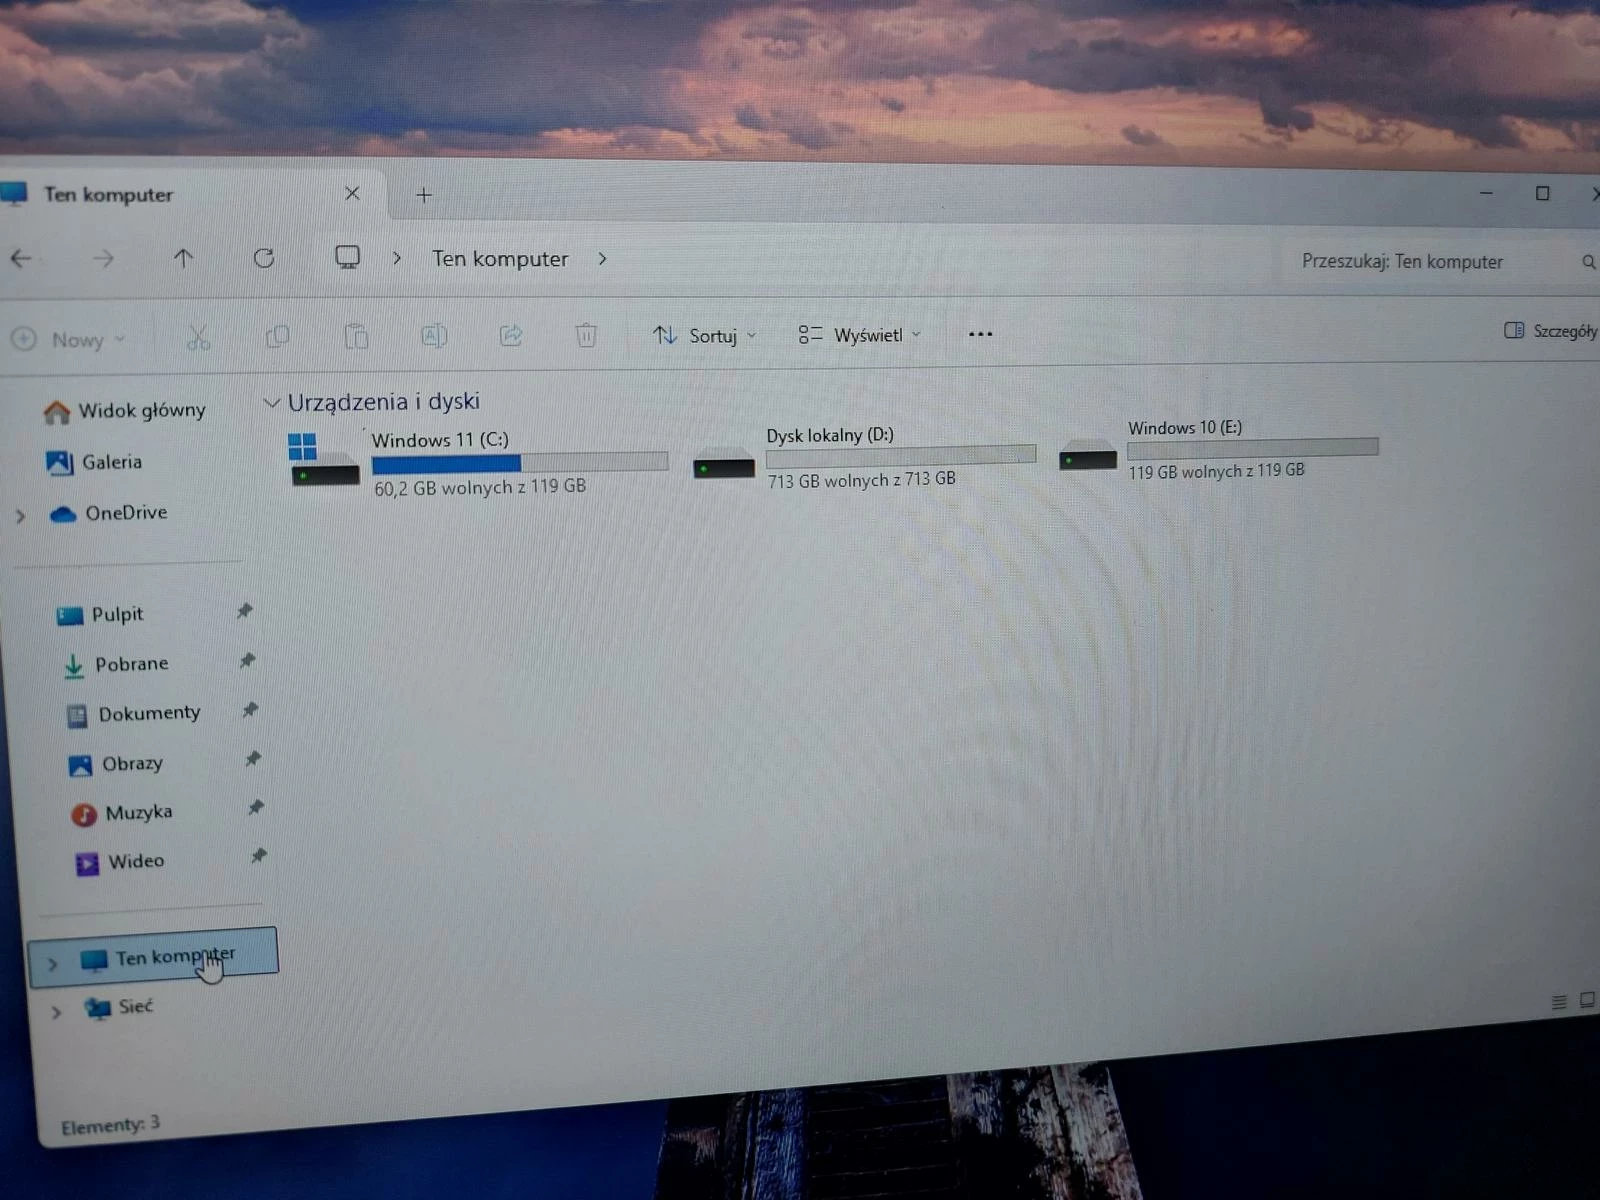Expand the OneDrive tree node
The height and width of the screenshot is (1200, 1600).
pyautogui.click(x=21, y=516)
